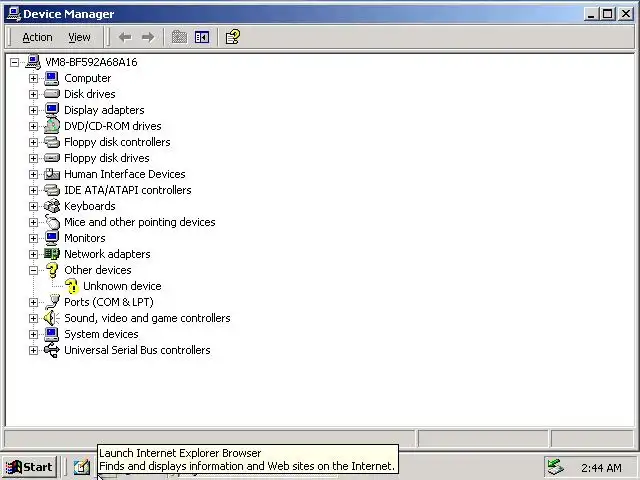This screenshot has height=480, width=640.
Task: Select the Keyboards label
Action: coord(90,206)
